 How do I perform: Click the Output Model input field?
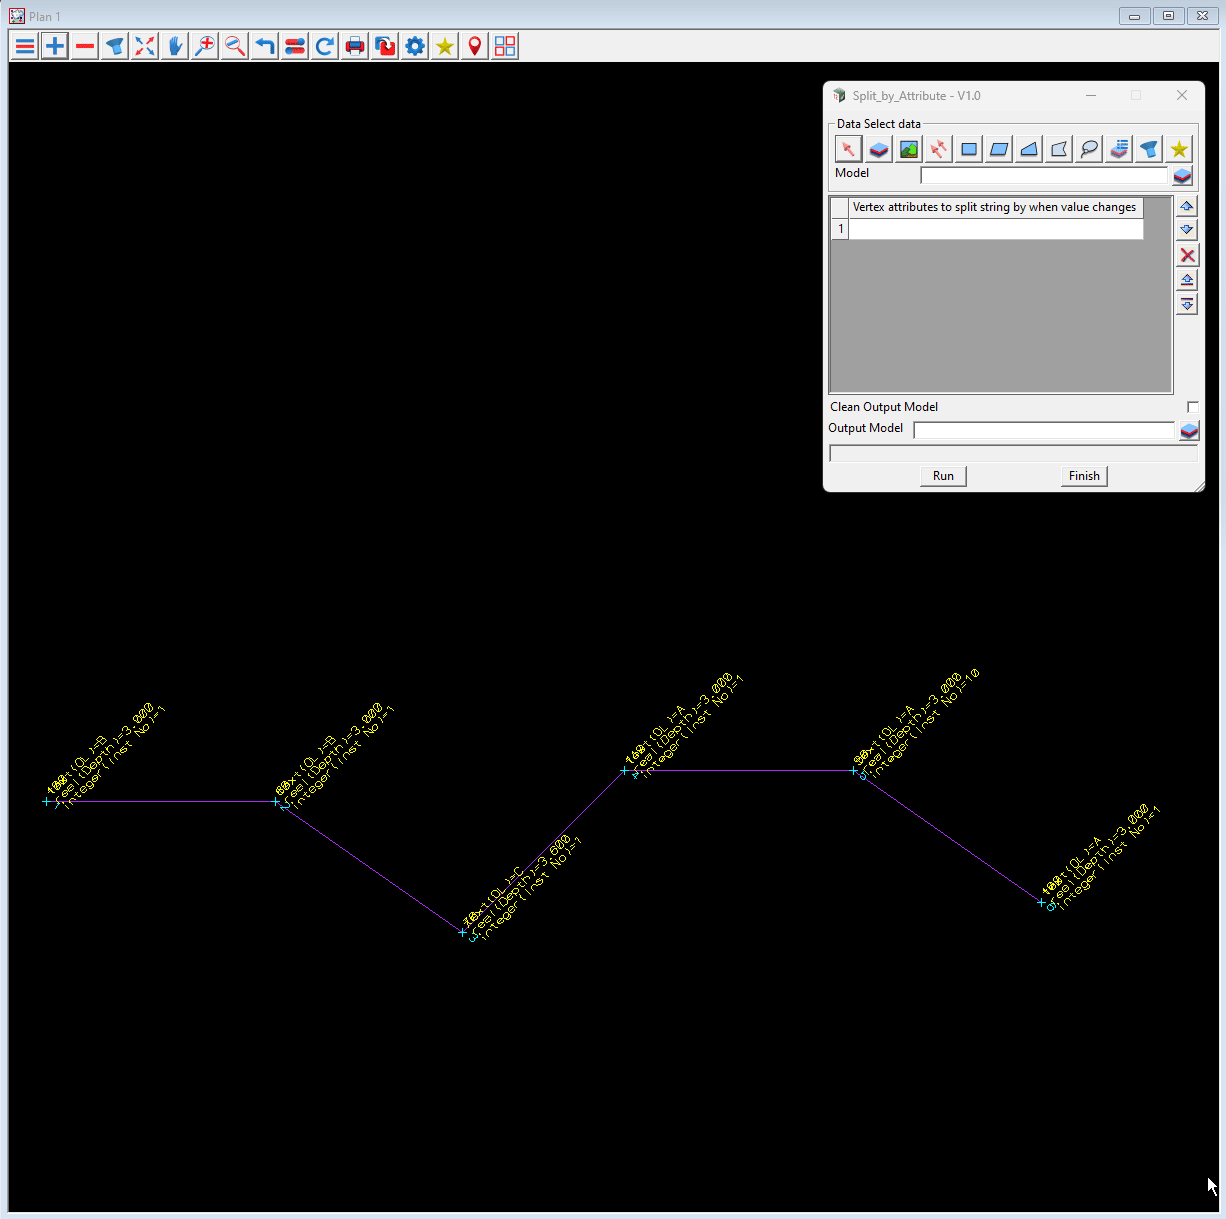pyautogui.click(x=1044, y=430)
